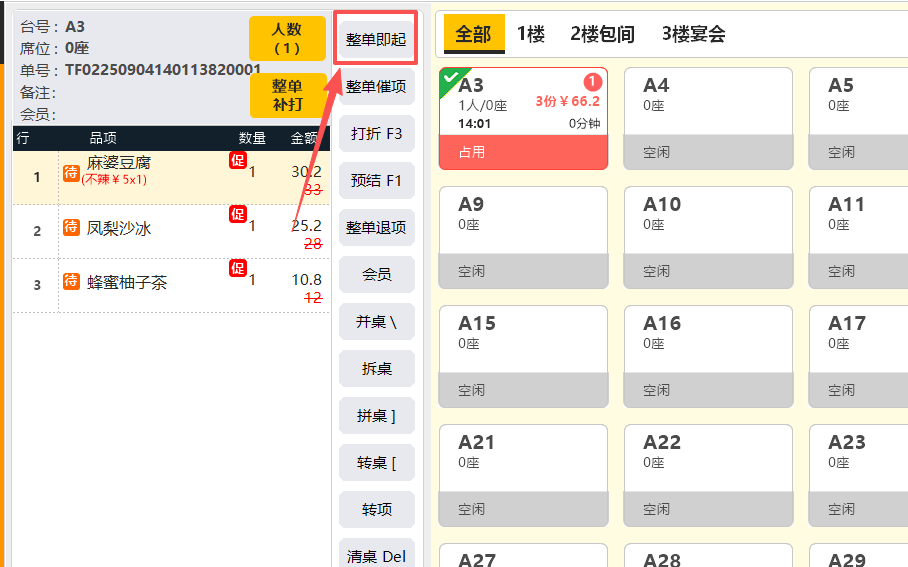Click 促 promo tag on 蜂蜜柚子茶 row
This screenshot has height=567, width=908.
[x=237, y=268]
